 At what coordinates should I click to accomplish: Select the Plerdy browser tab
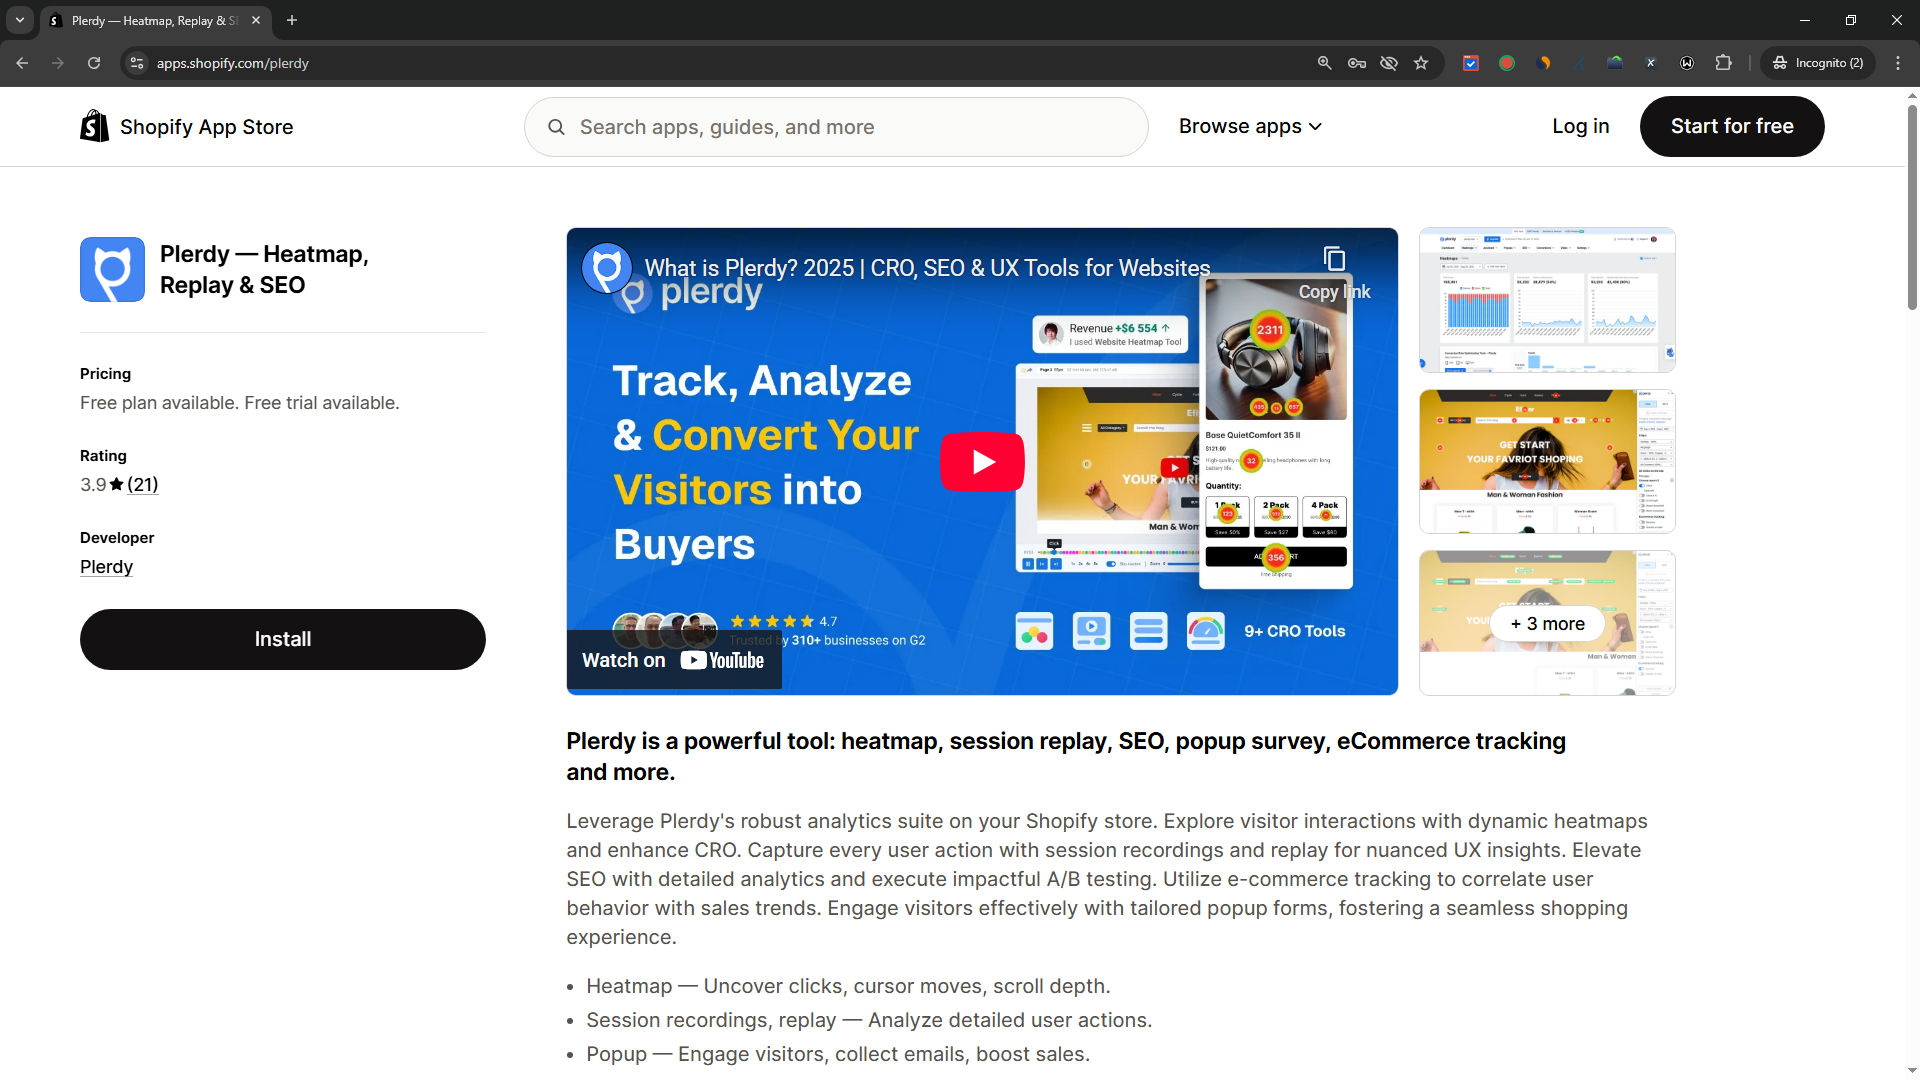150,20
